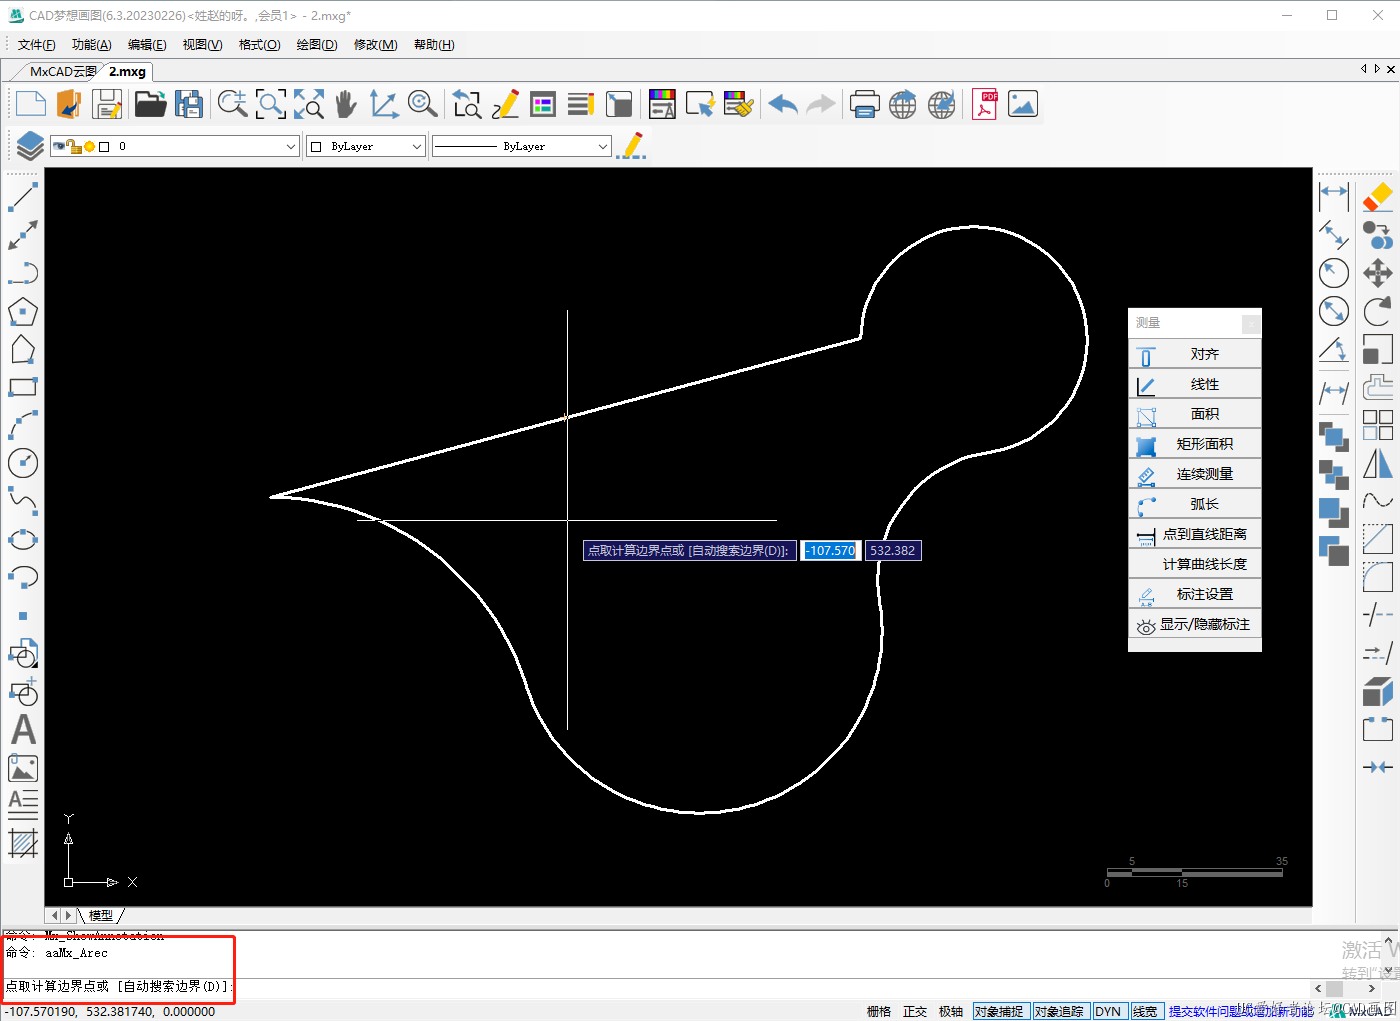Viewport: 1400px width, 1021px height.
Task: Click the image export icon
Action: [1023, 104]
